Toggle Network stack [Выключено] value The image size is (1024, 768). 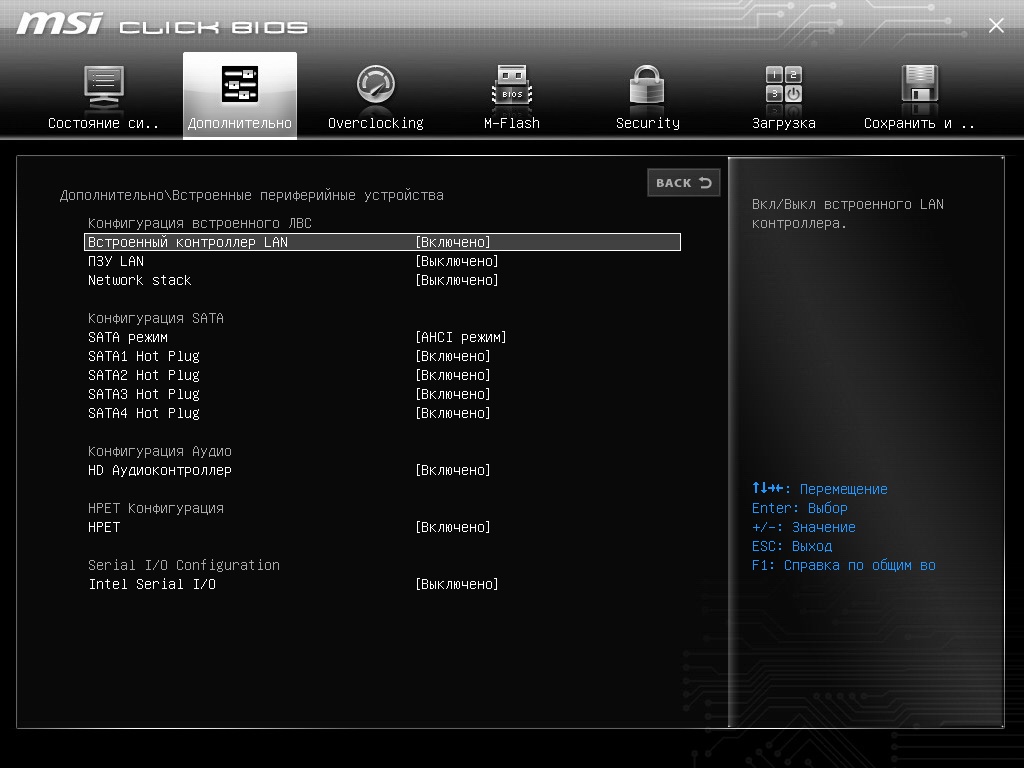[456, 280]
